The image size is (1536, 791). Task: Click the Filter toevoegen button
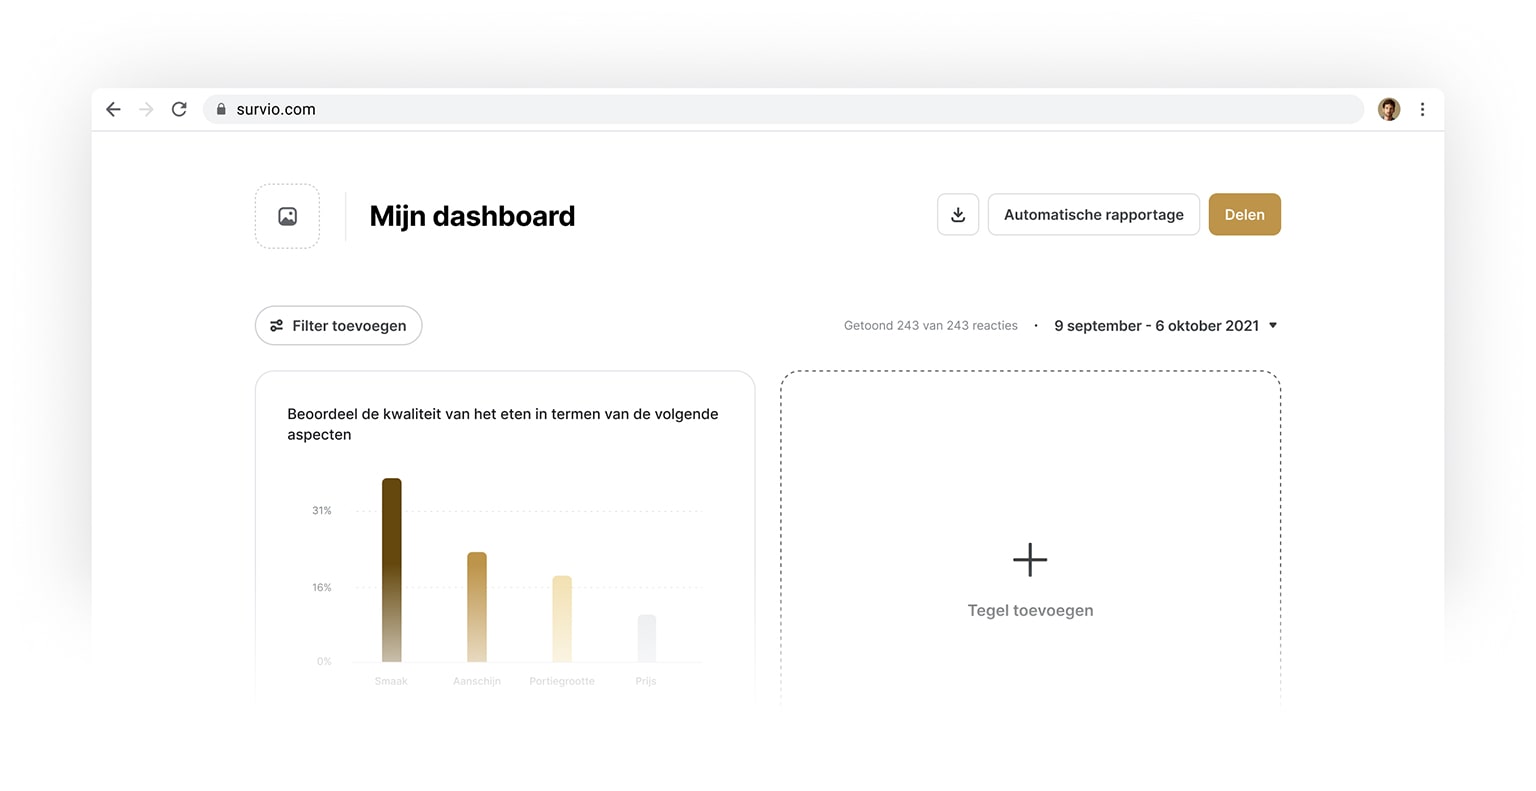(338, 325)
